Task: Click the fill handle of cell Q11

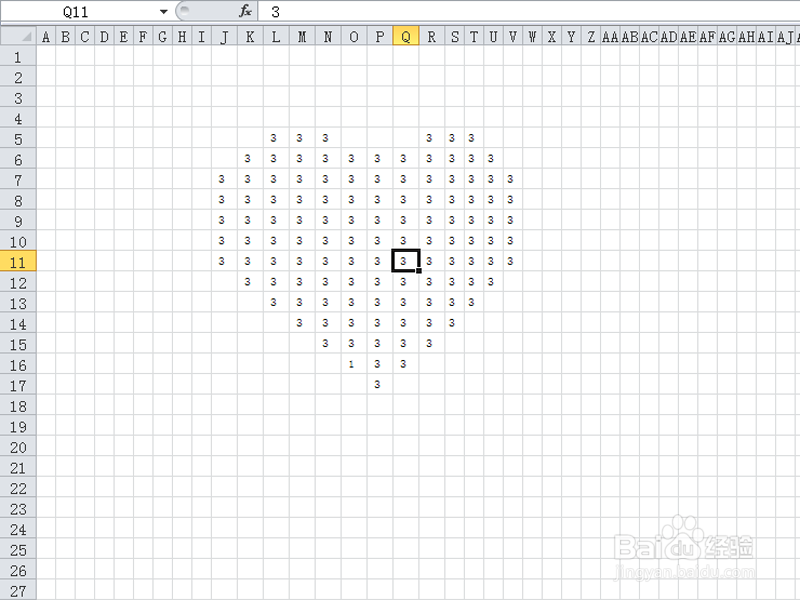Action: 419,270
